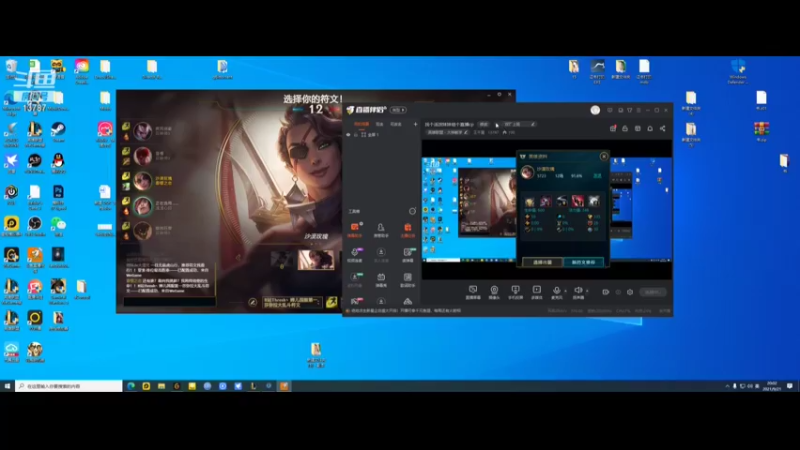Select the red gift-box tool in the toolbox
Viewport: 800px width, 450px height.
tap(407, 228)
